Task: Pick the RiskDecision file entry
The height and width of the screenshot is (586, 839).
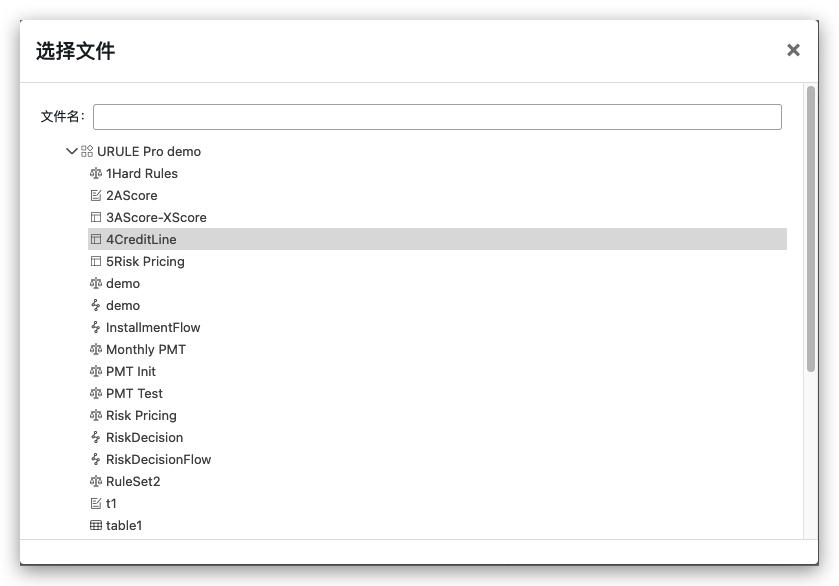Action: [144, 438]
